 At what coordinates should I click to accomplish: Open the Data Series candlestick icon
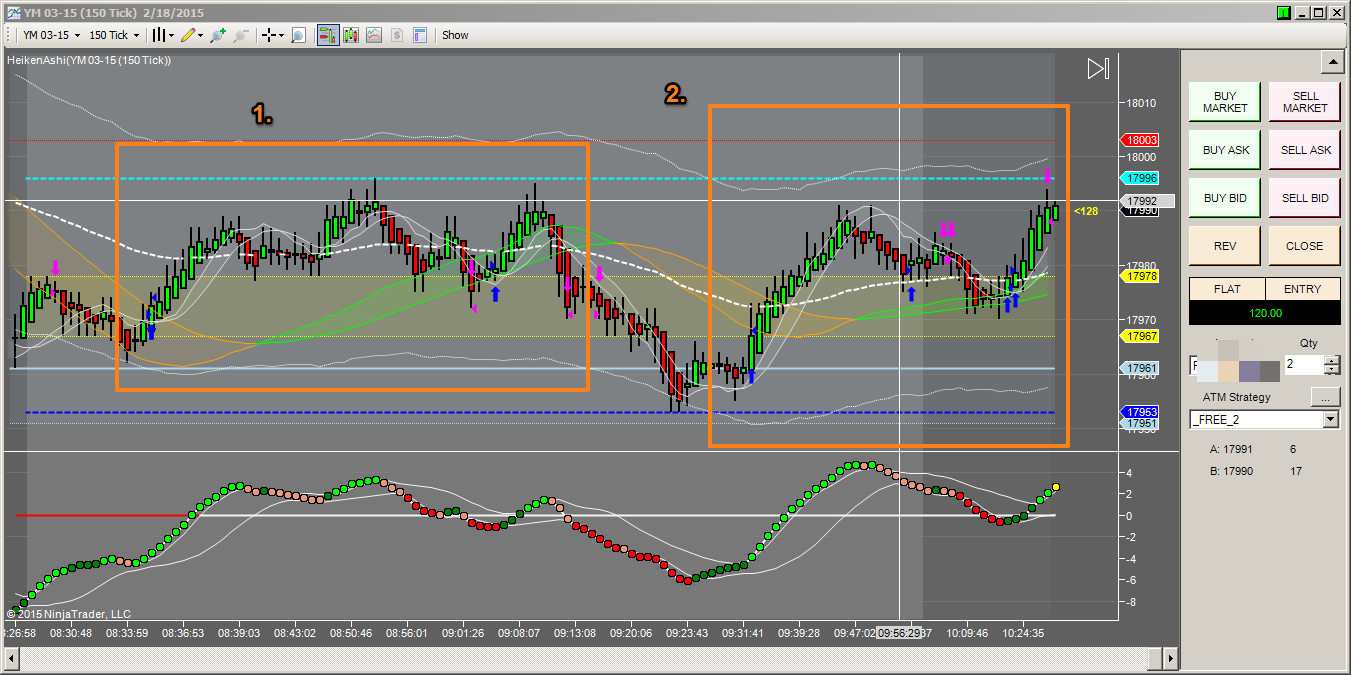[x=351, y=35]
